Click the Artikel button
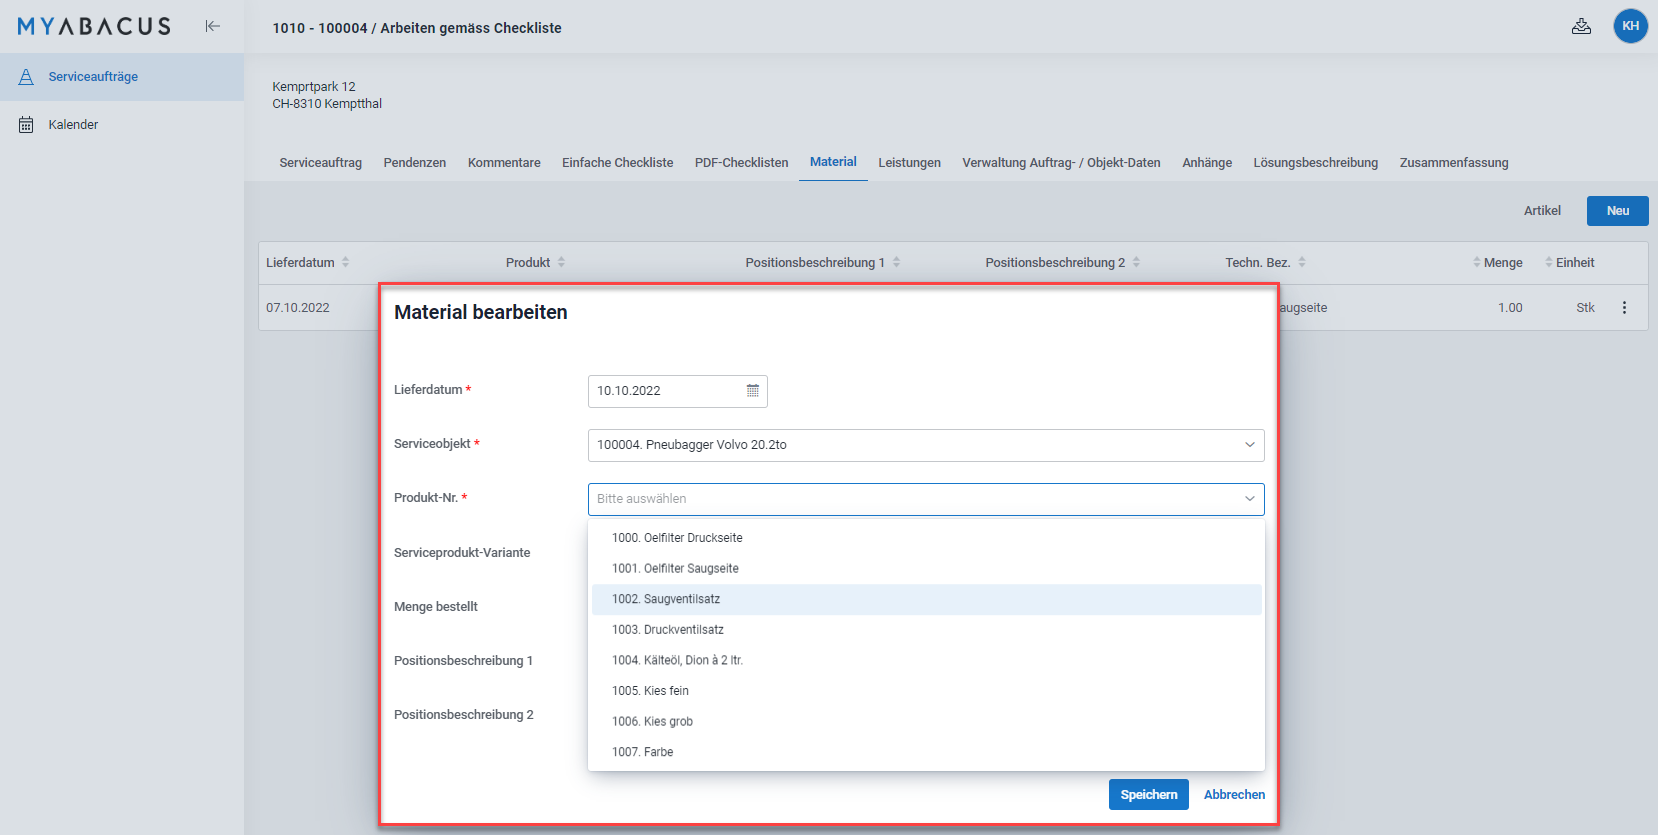The image size is (1658, 835). 1542,211
